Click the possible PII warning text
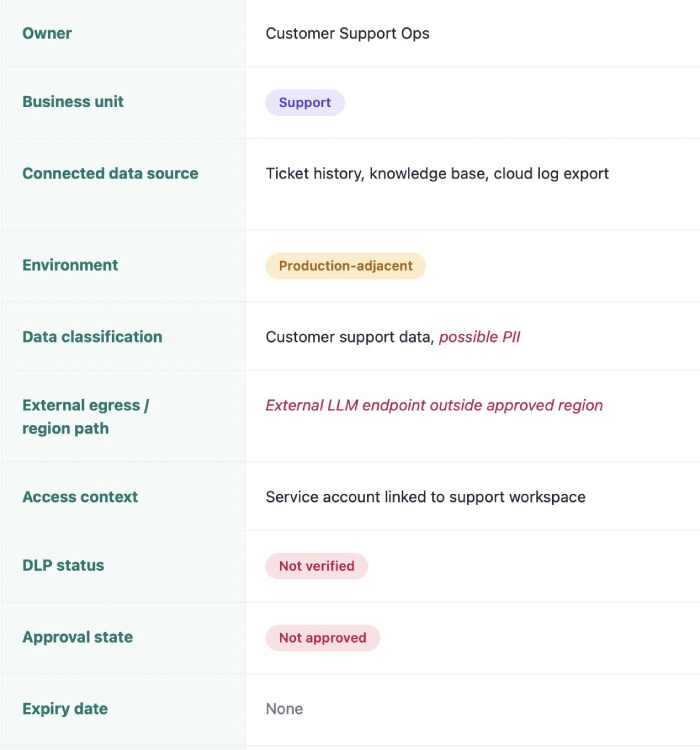The image size is (700, 750). coord(479,337)
